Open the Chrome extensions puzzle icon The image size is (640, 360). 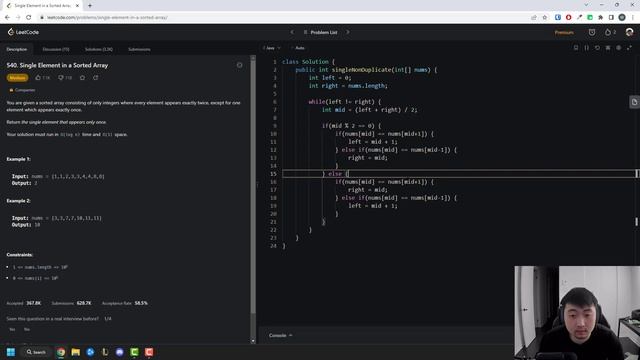click(x=600, y=17)
